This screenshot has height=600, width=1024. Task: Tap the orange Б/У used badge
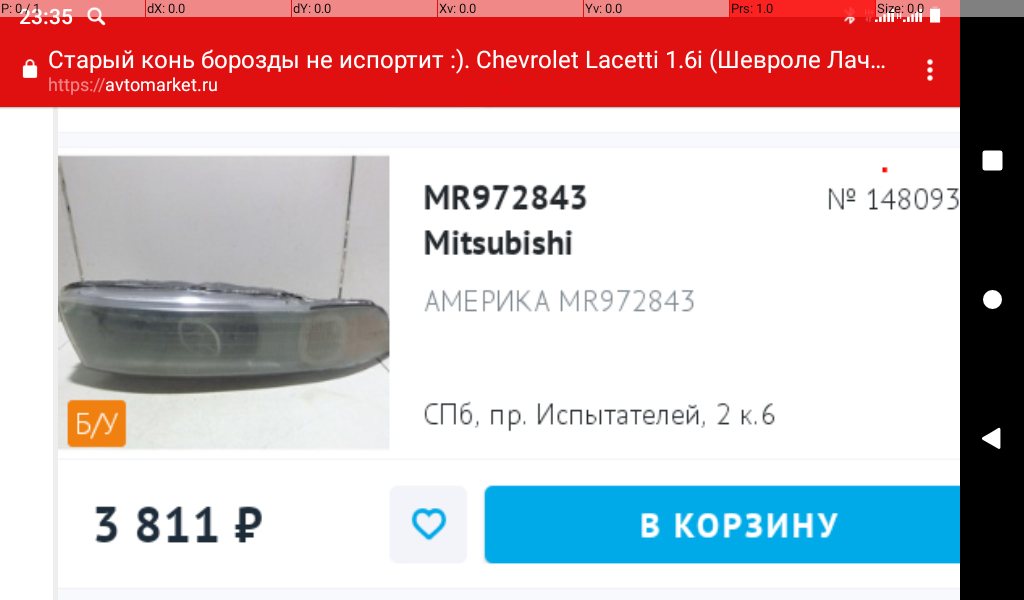(97, 424)
